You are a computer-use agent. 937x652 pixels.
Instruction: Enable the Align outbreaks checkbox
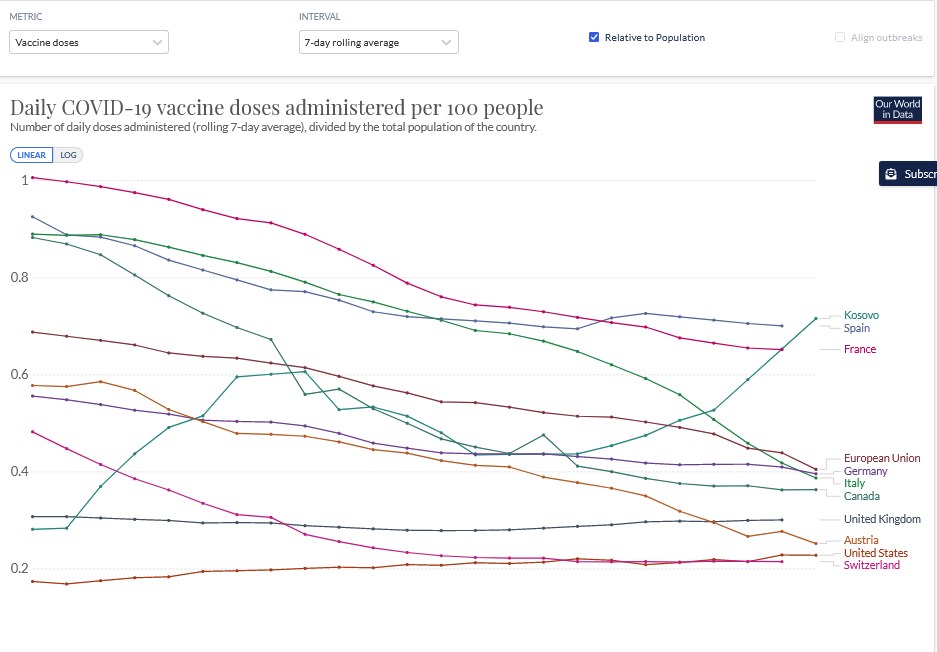pos(840,38)
